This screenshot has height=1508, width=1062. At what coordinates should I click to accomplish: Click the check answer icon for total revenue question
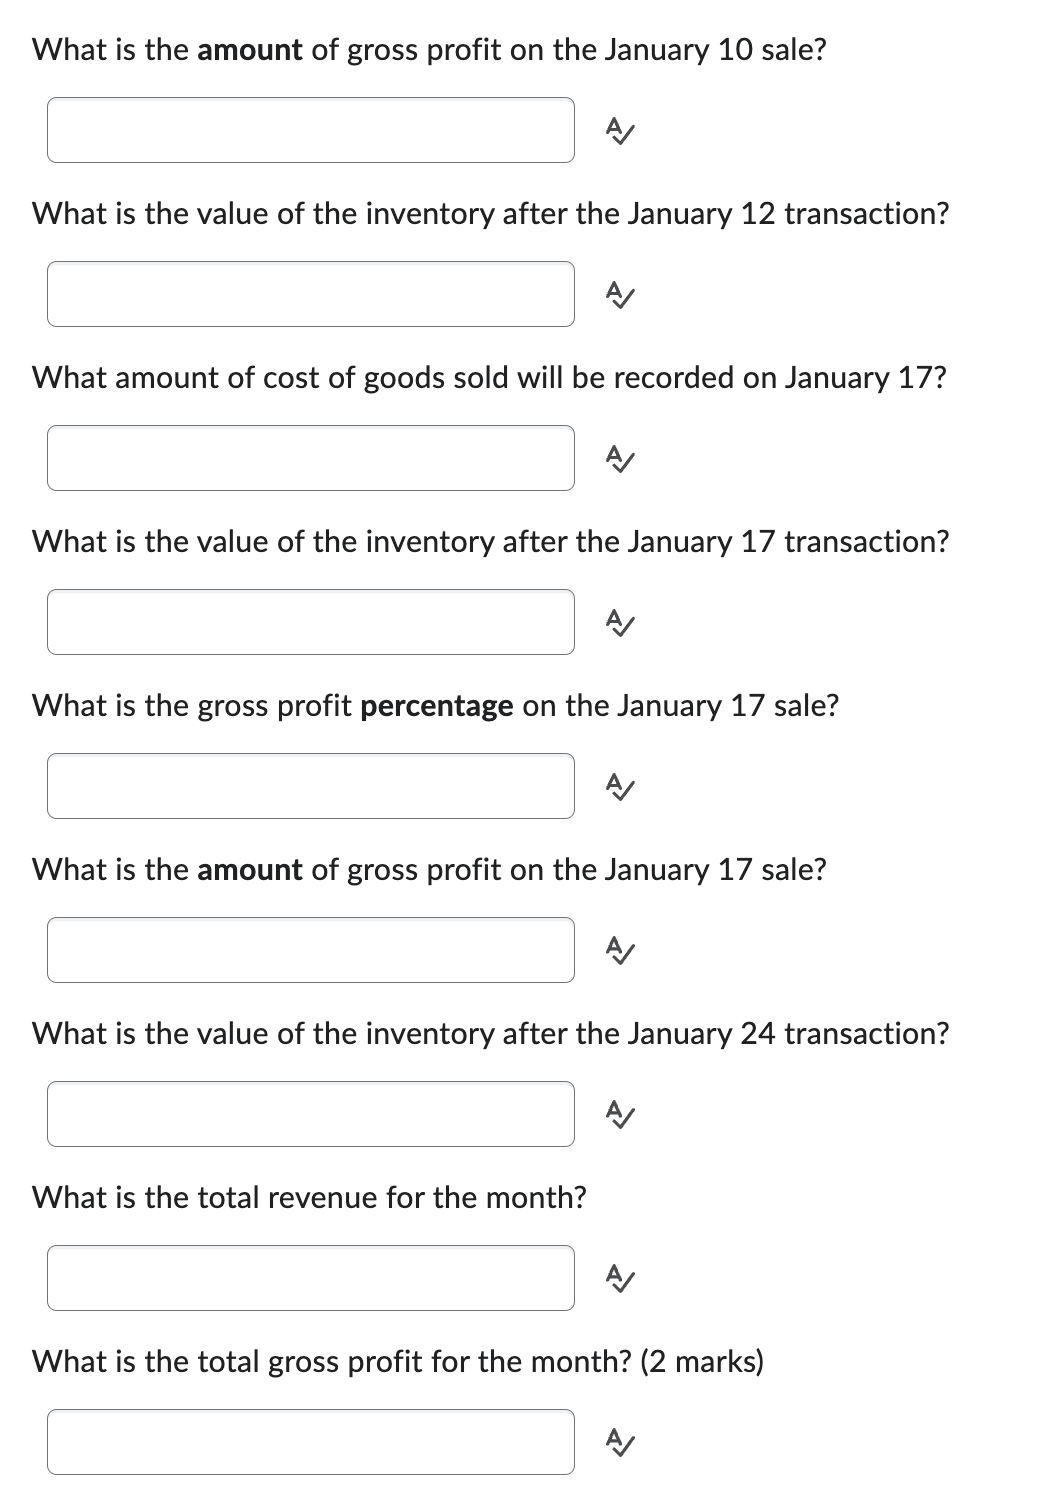click(x=618, y=1279)
